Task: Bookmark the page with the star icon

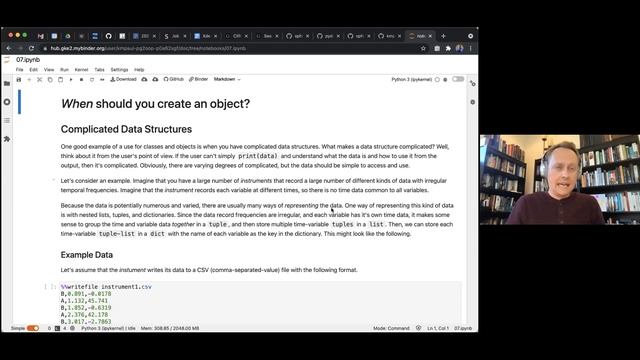Action: click(x=423, y=48)
